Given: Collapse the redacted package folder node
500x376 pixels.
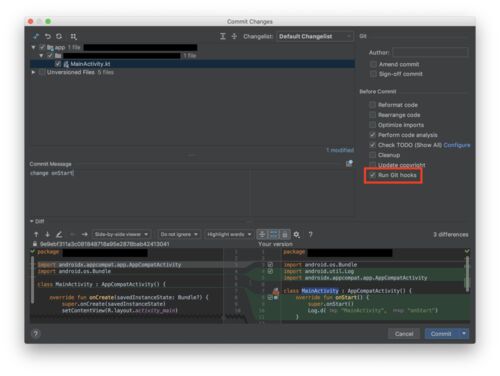Looking at the screenshot, I should point(41,55).
